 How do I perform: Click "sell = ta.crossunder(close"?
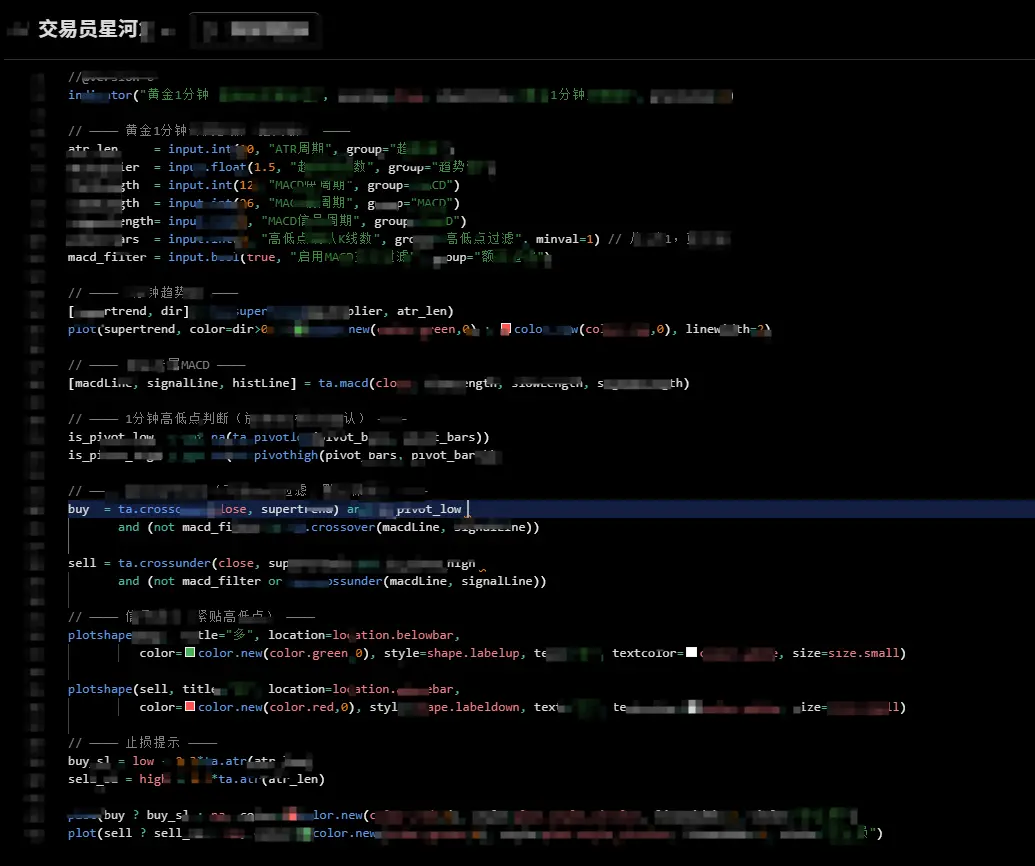pos(161,563)
